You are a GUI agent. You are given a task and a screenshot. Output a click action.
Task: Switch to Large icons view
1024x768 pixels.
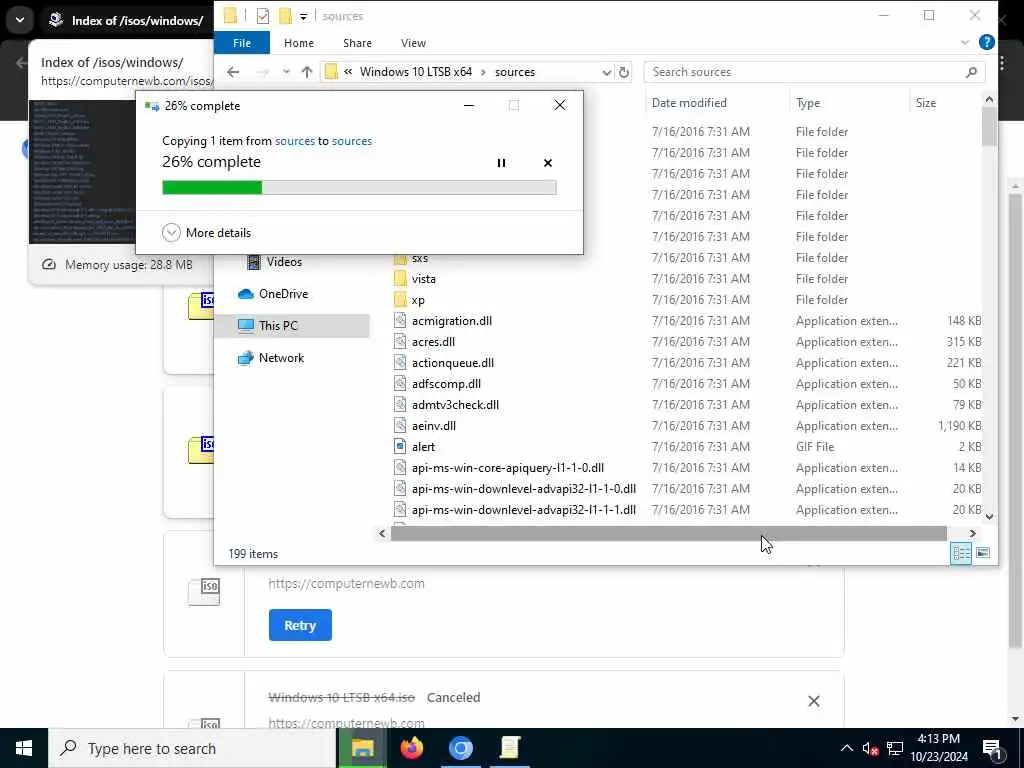click(x=983, y=553)
